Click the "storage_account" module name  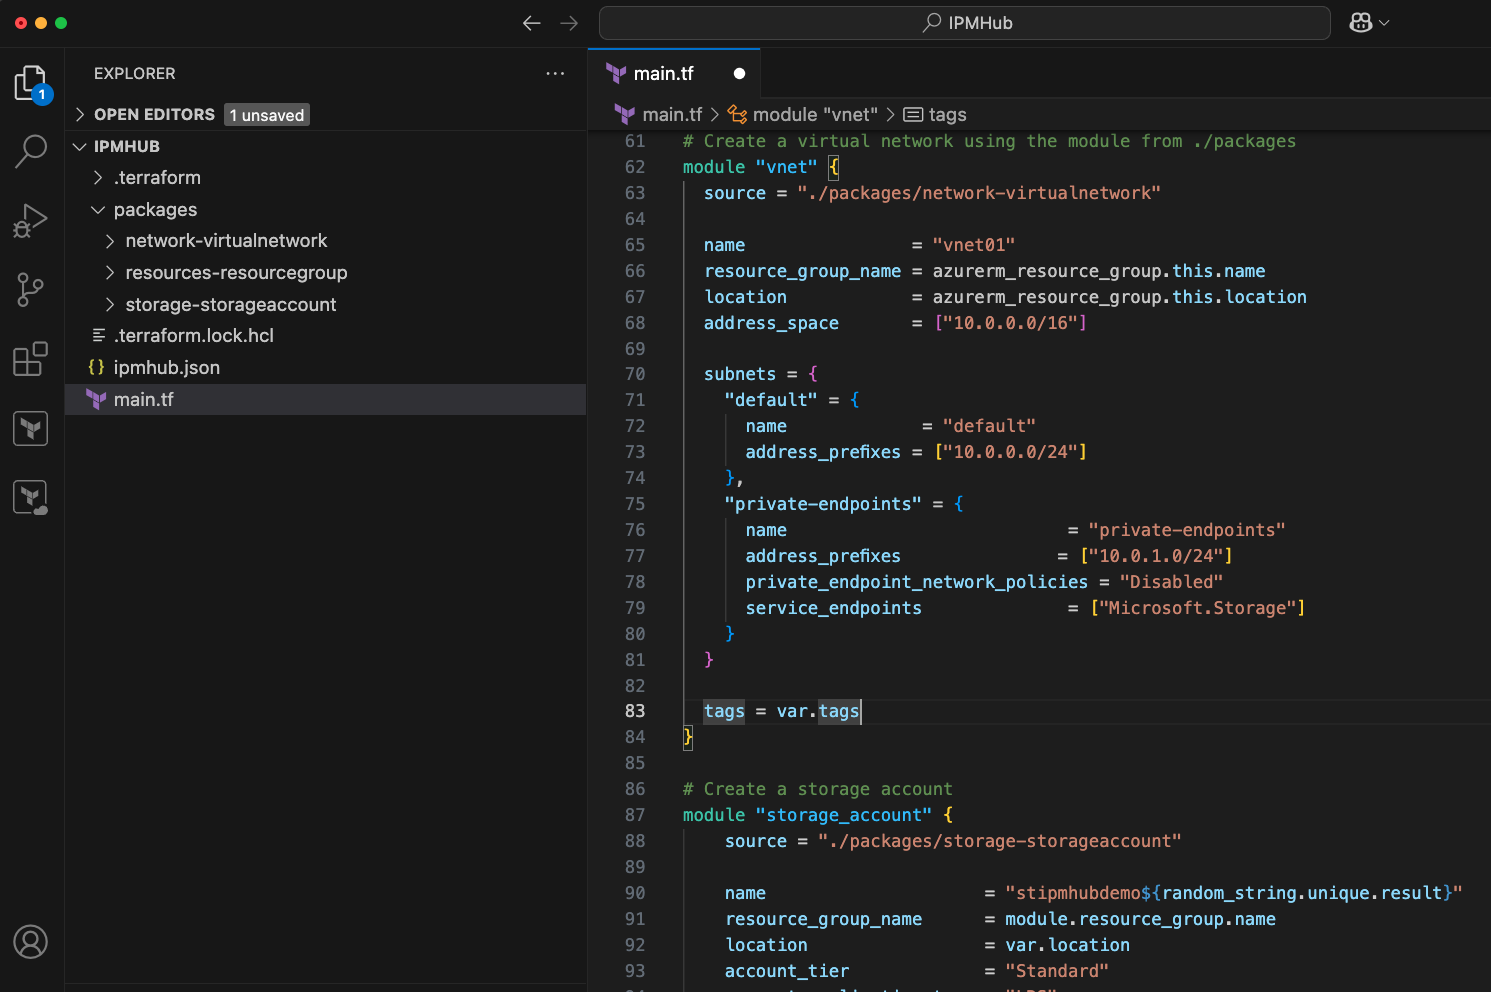click(844, 815)
